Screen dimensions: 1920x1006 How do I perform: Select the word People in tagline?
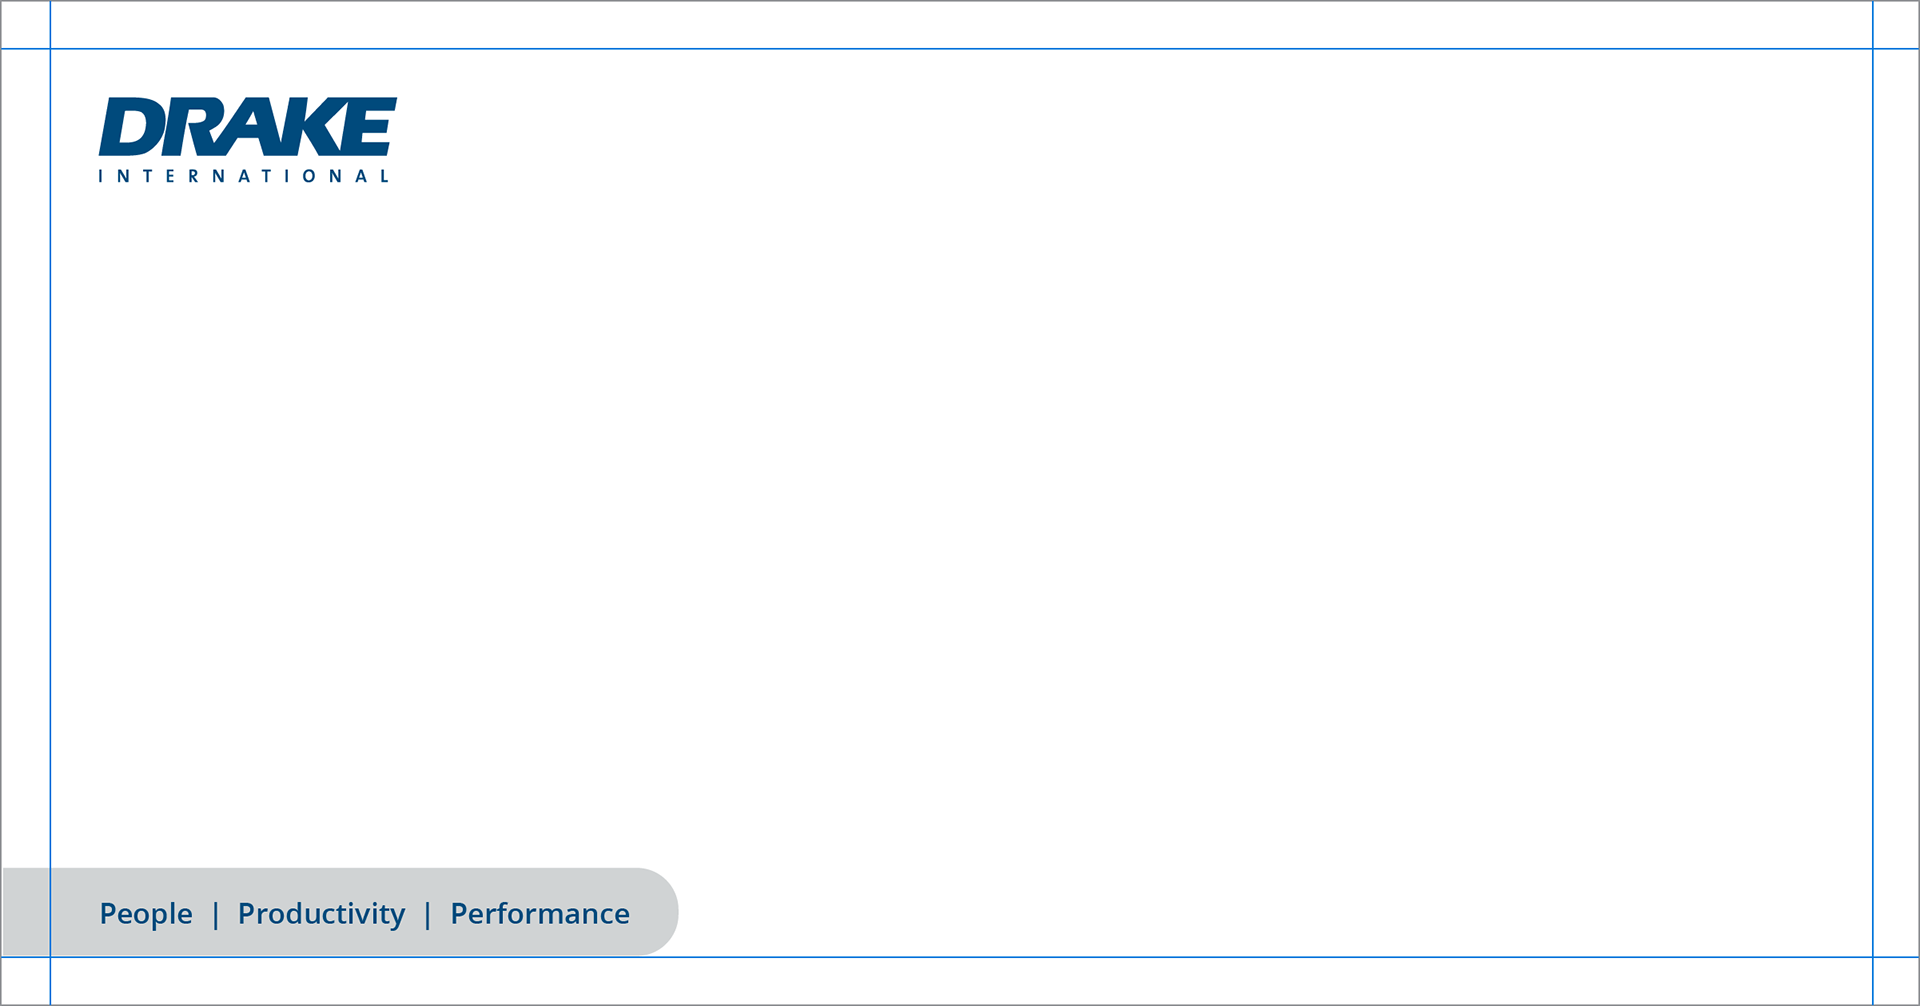pos(146,914)
